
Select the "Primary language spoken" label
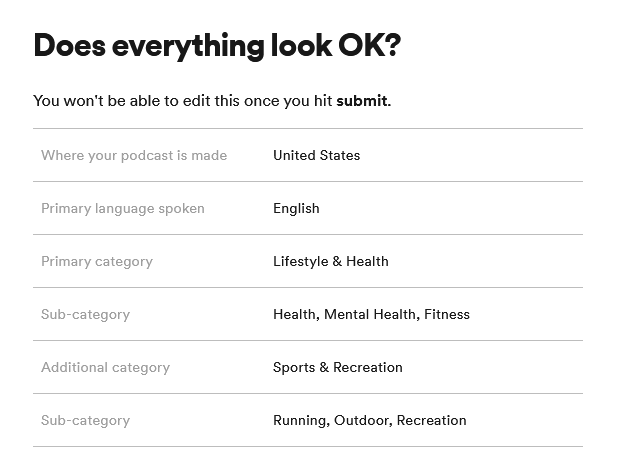click(x=123, y=208)
